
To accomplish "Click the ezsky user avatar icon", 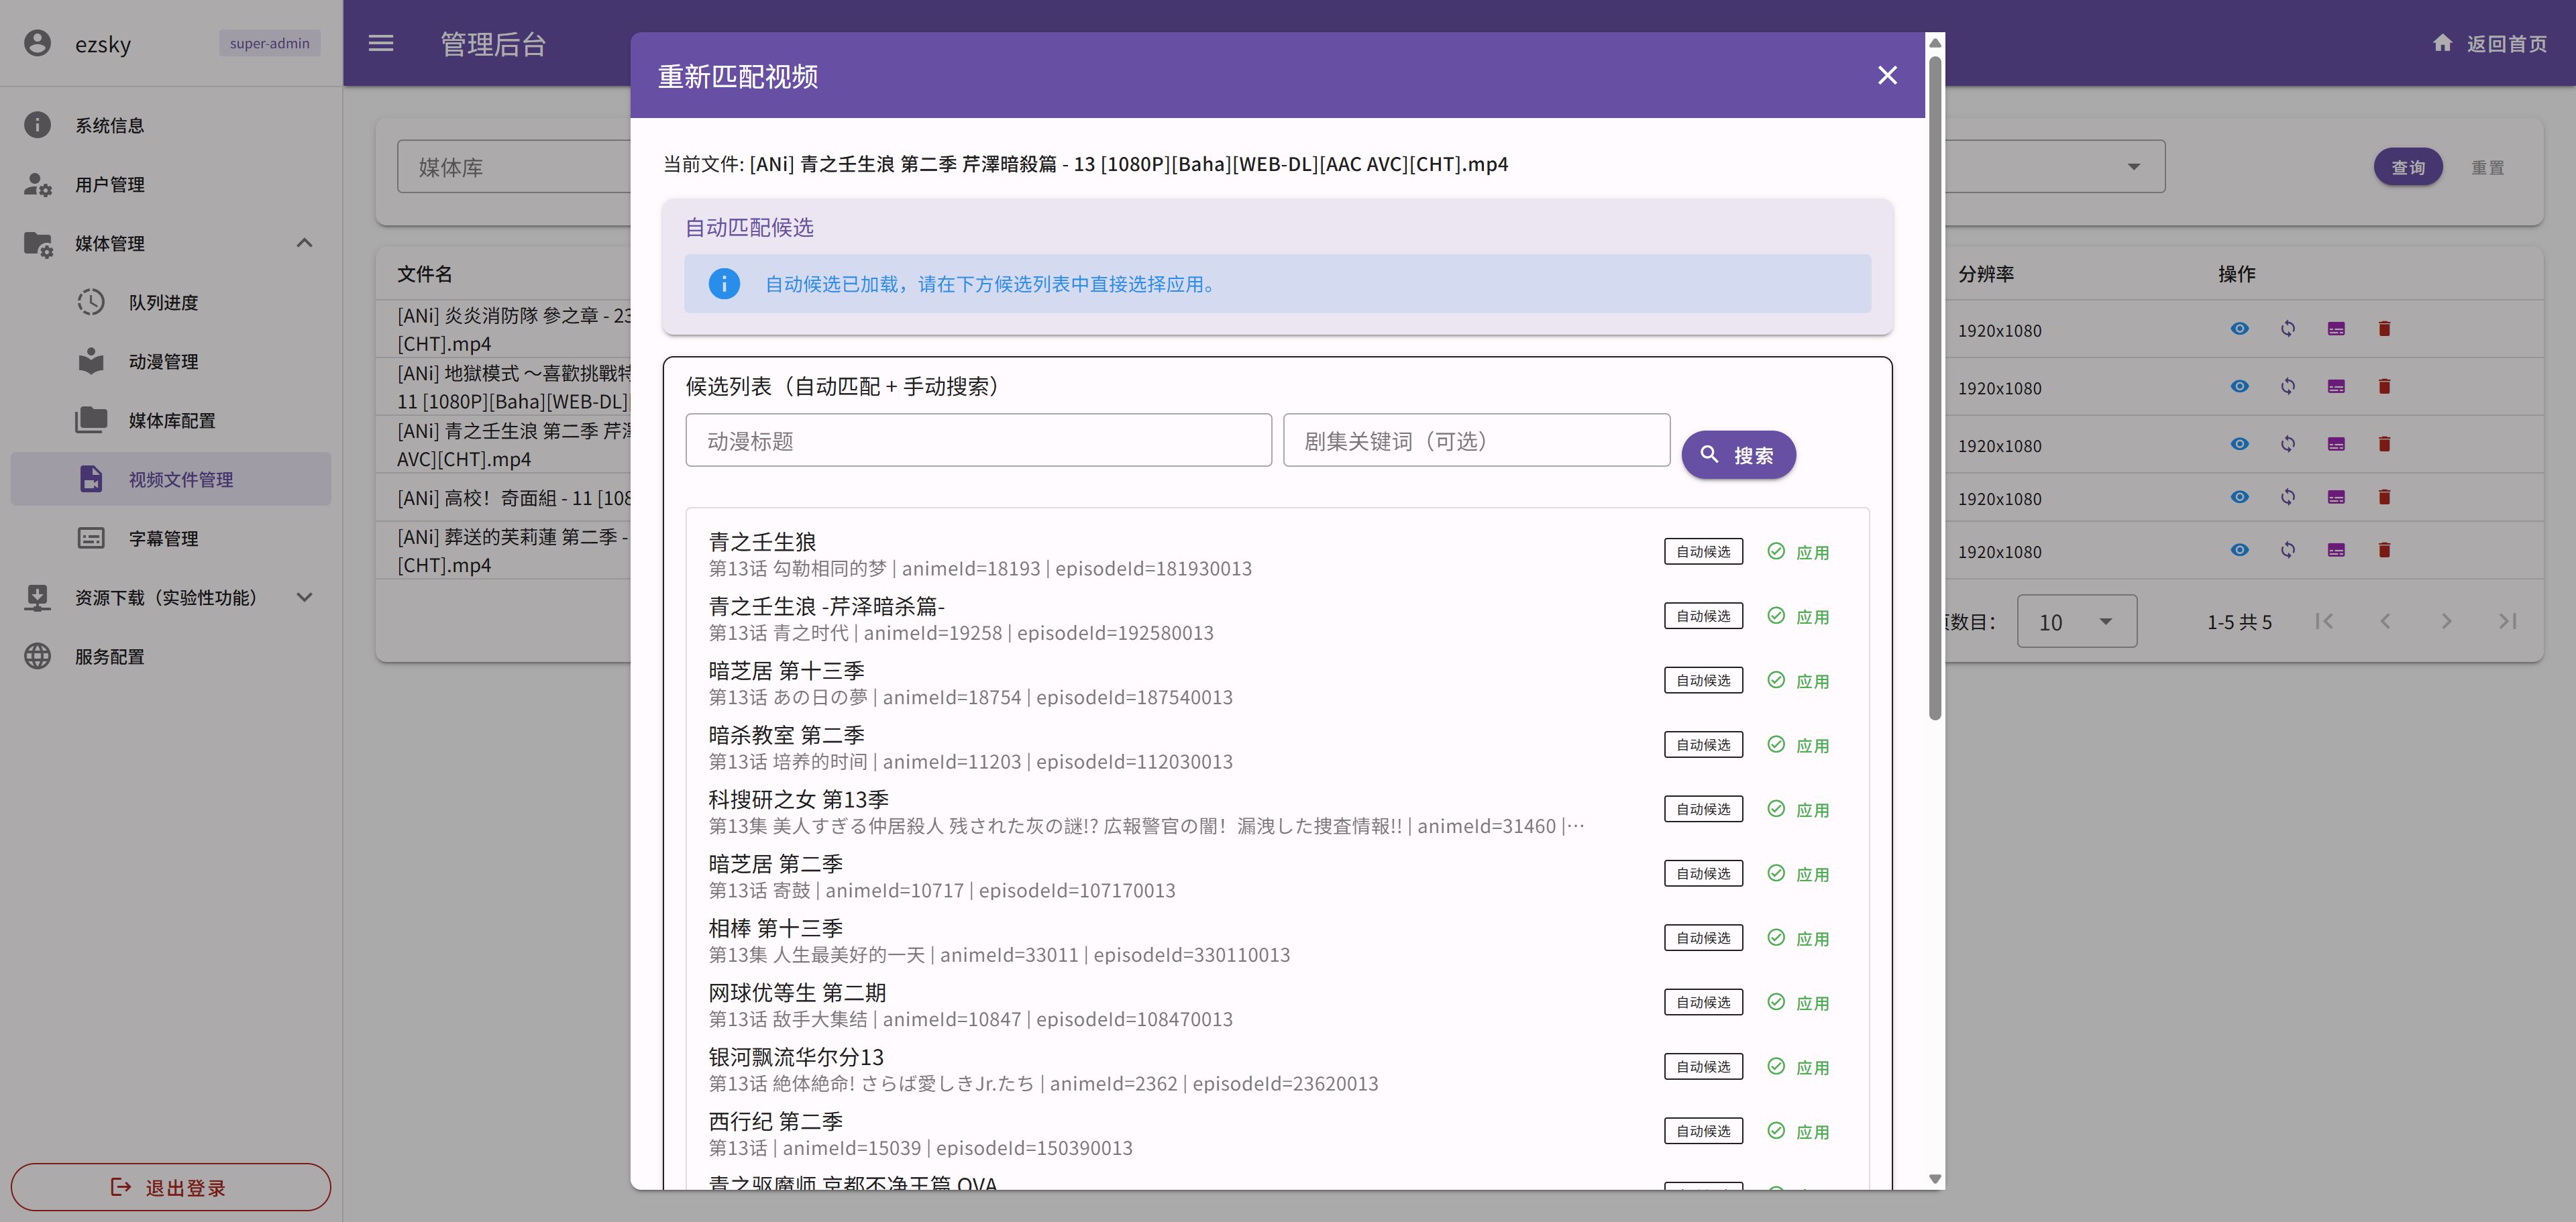I will [37, 43].
